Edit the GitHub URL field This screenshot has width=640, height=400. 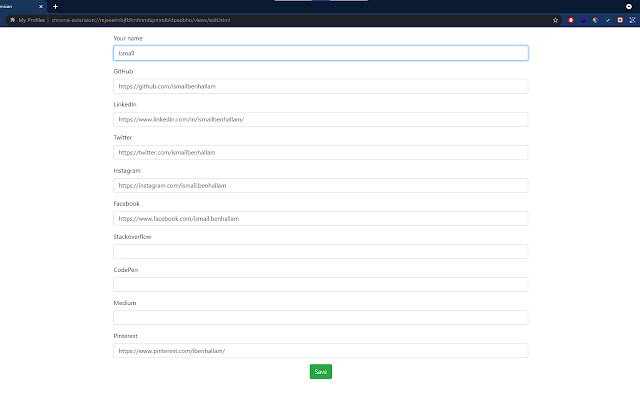[321, 86]
